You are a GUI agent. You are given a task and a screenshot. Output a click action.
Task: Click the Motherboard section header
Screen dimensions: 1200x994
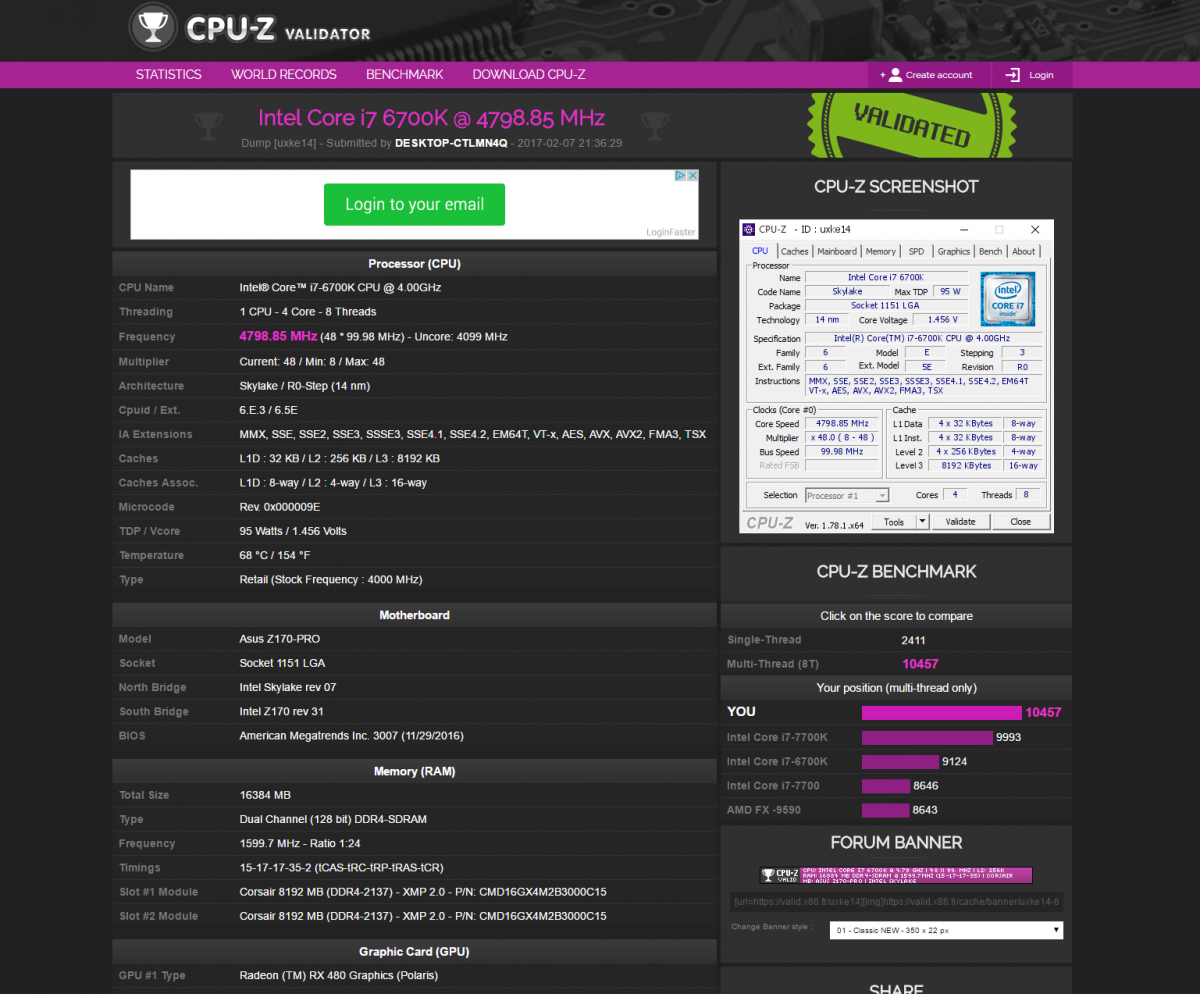[x=414, y=615]
